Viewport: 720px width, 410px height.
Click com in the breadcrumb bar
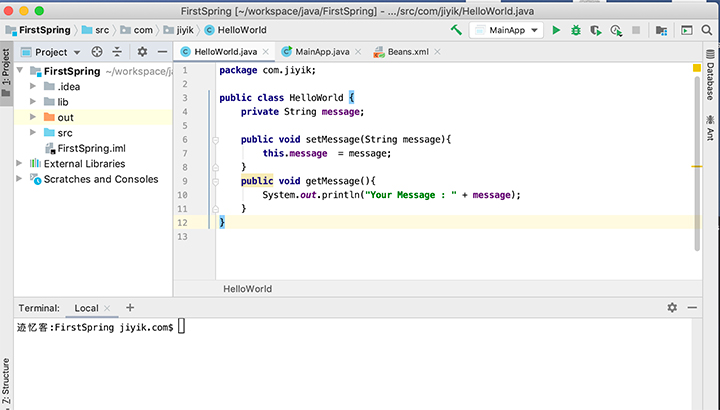point(136,30)
